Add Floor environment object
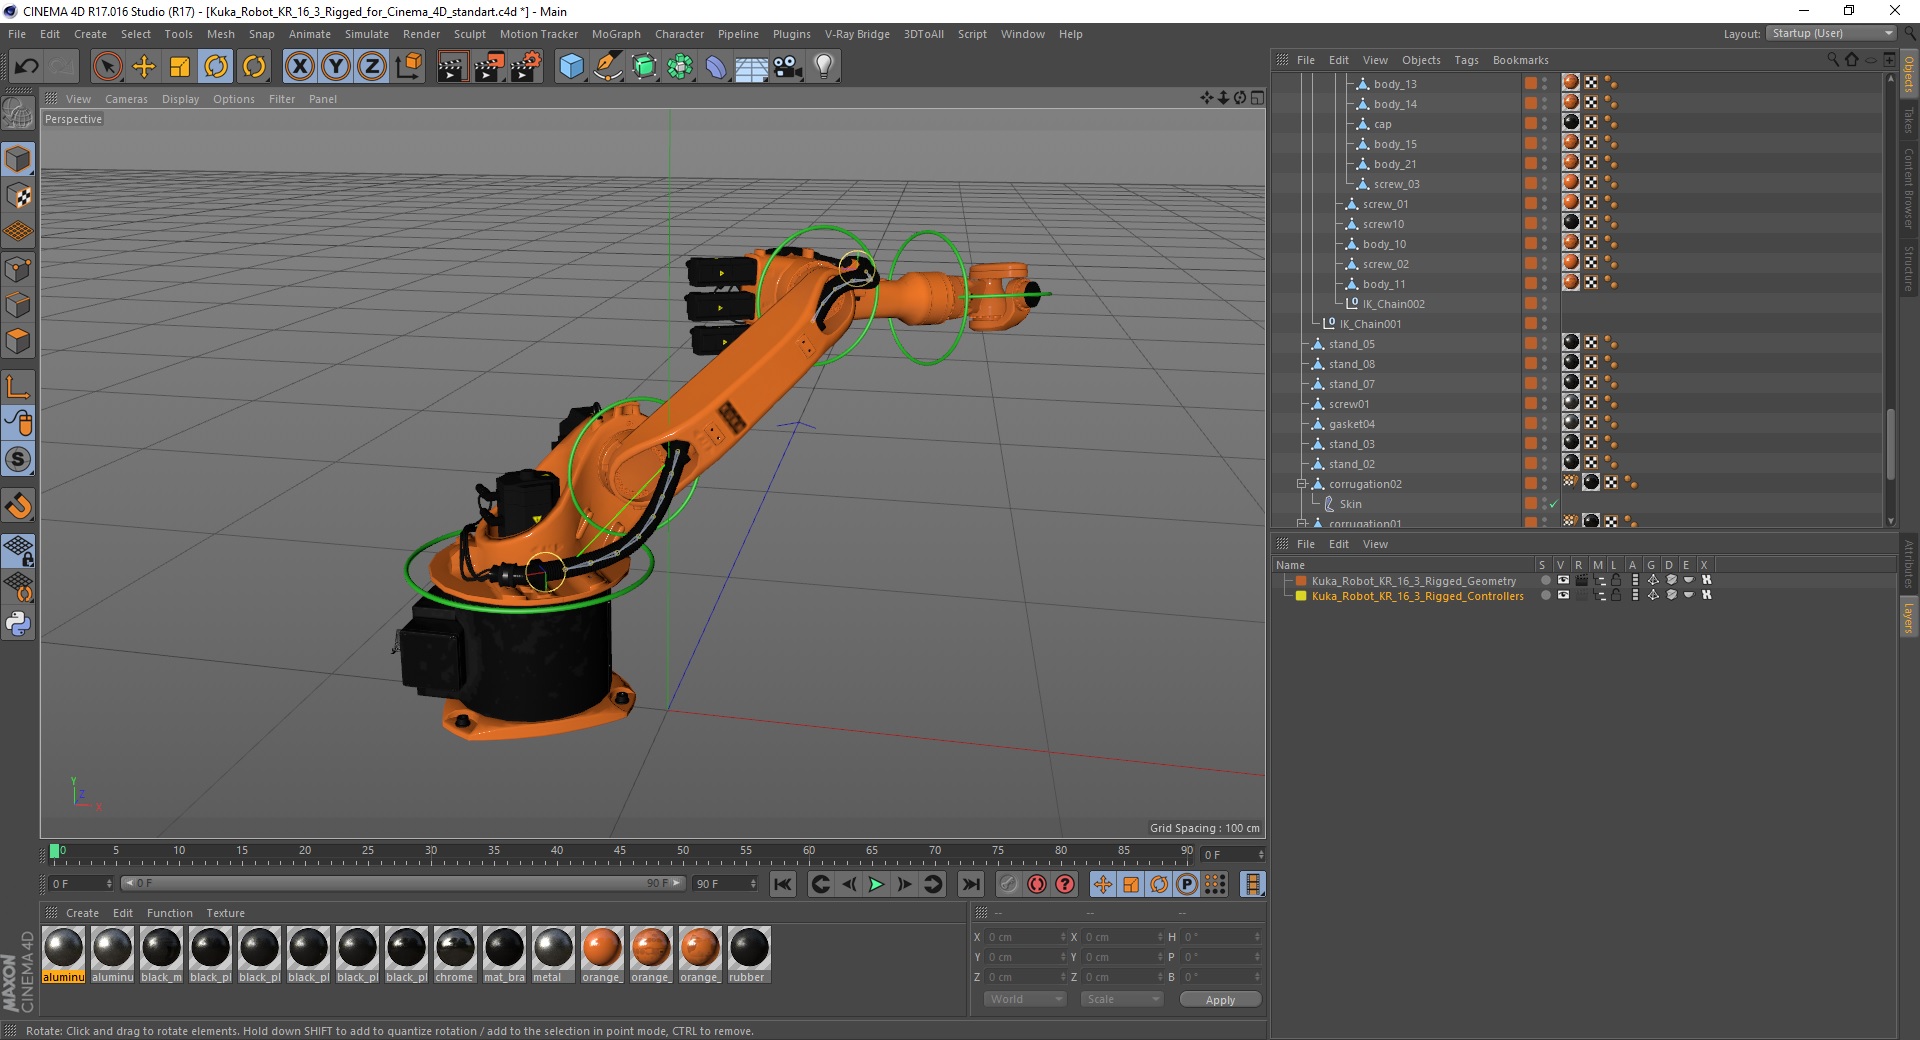Image resolution: width=1920 pixels, height=1040 pixels. coord(752,67)
